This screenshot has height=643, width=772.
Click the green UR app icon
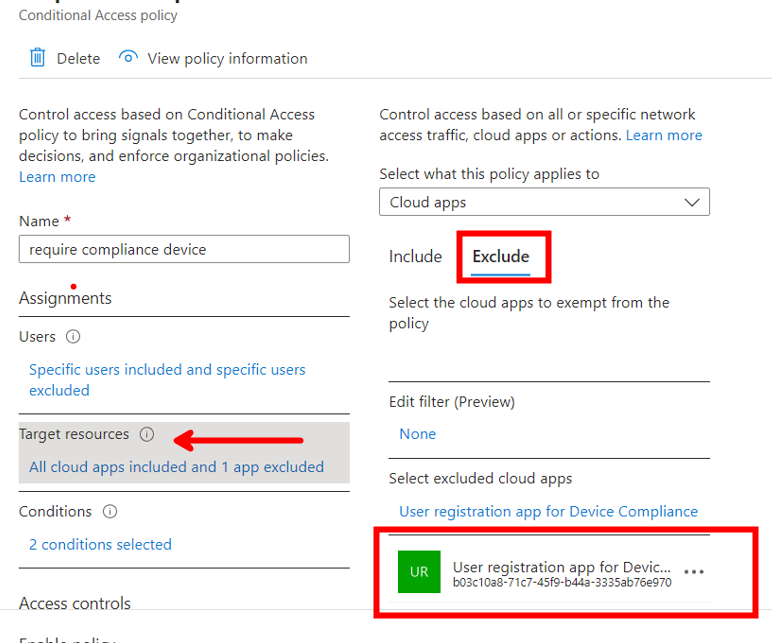(418, 572)
